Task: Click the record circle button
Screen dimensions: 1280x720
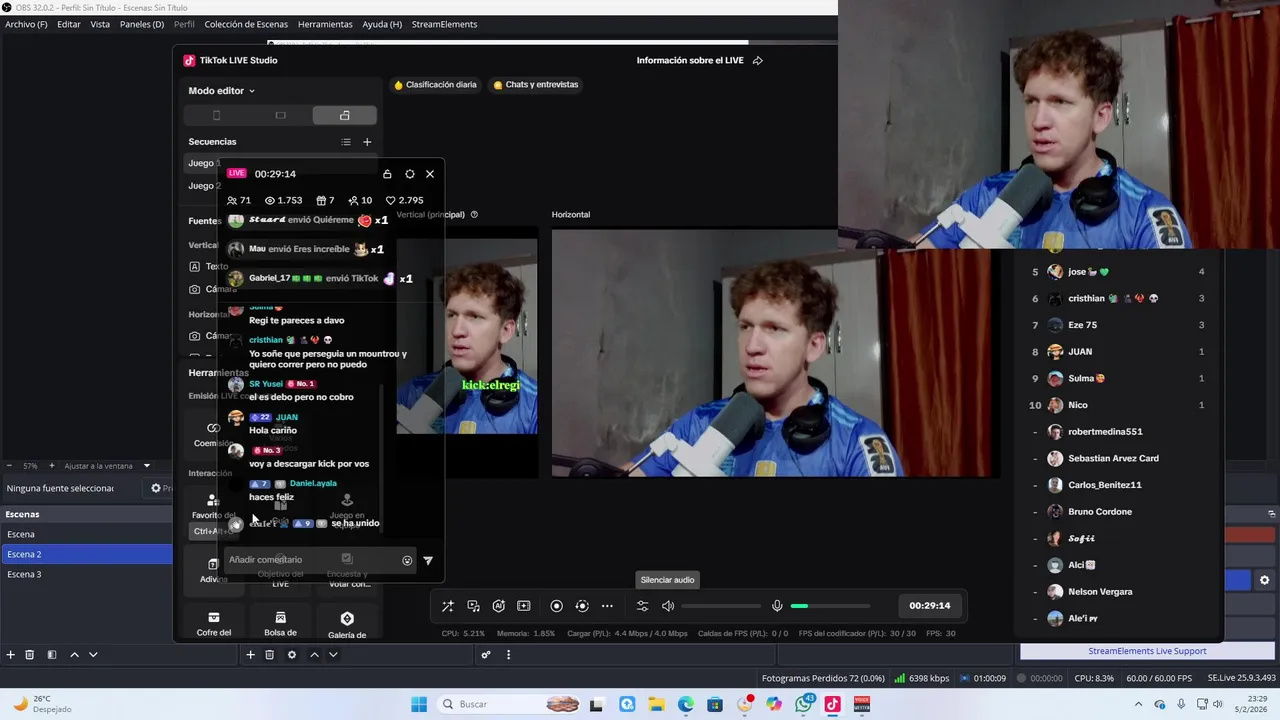Action: [x=557, y=606]
